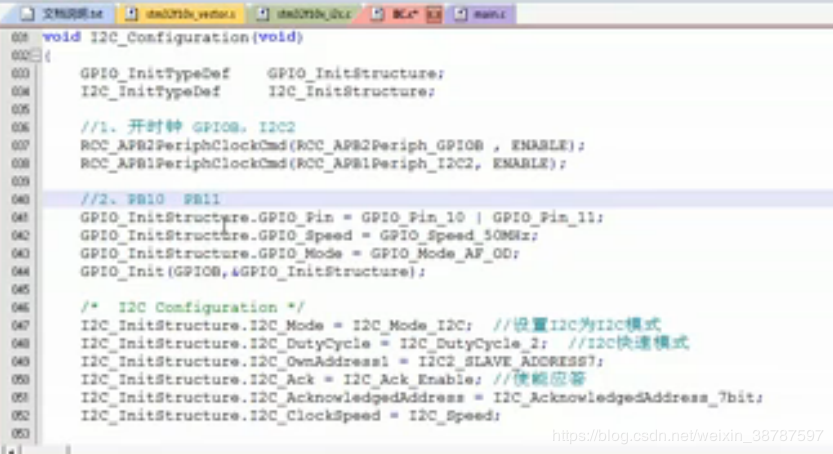Click 'I2C_Ack_Enable' value on line 050
This screenshot has height=454, width=833.
click(x=408, y=380)
